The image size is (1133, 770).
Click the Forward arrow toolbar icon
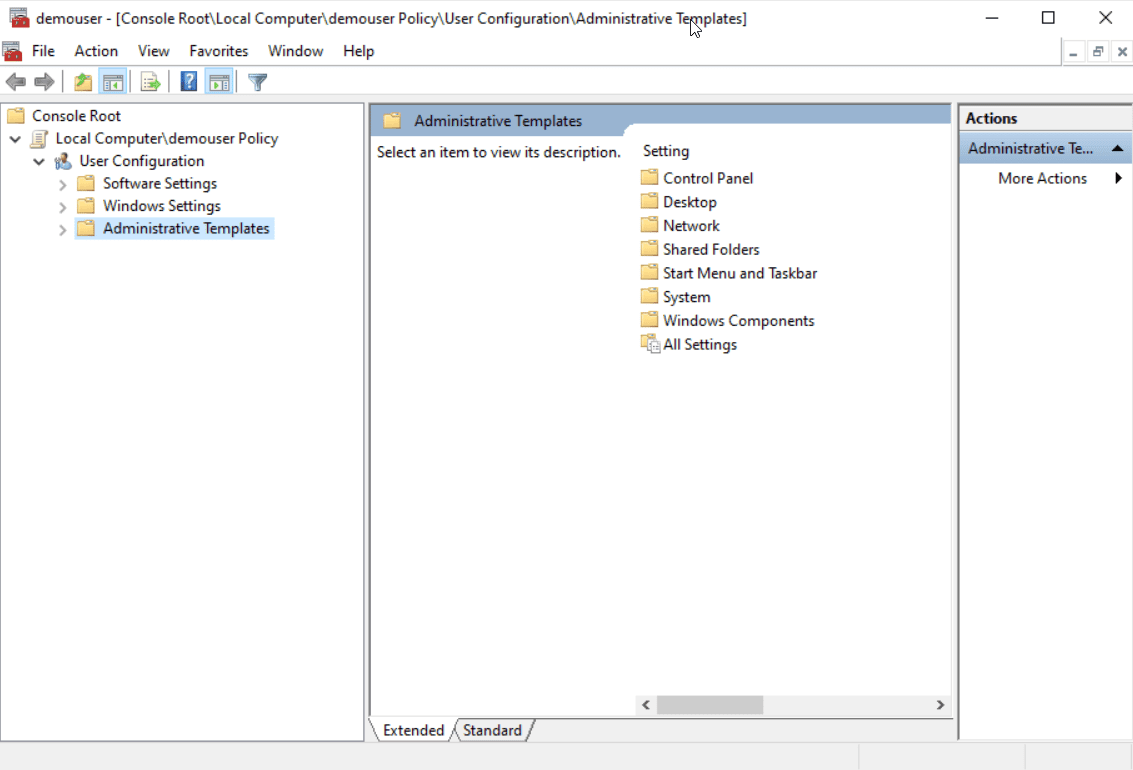[x=44, y=82]
